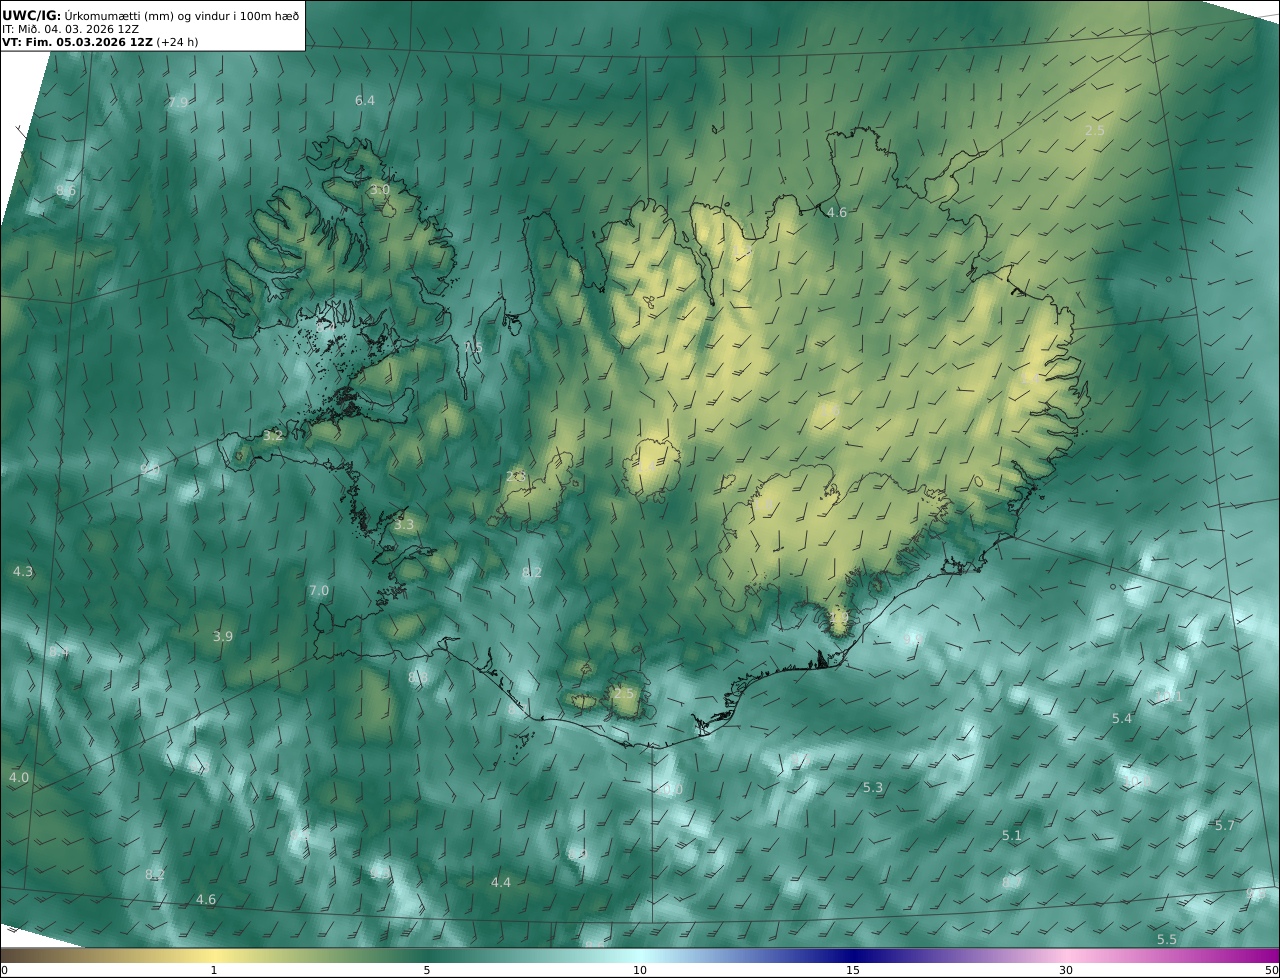Screen dimensions: 1280x978
Task: Click the 50 tick label on the color bar
Action: pos(1272,971)
